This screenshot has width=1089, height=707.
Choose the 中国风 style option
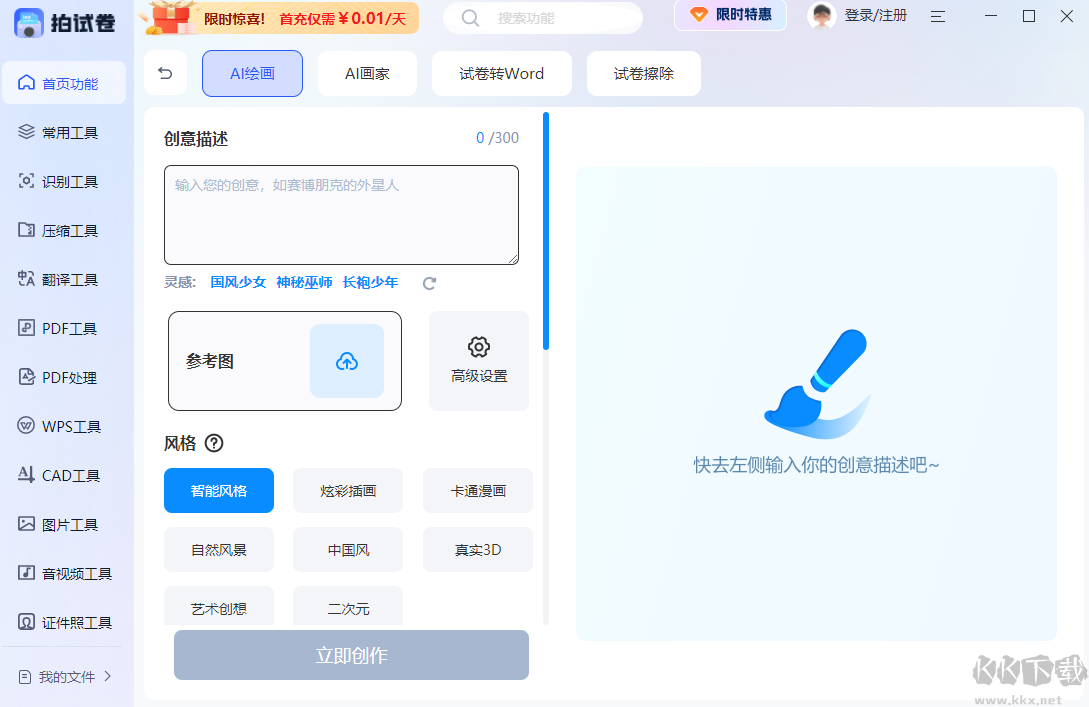347,549
